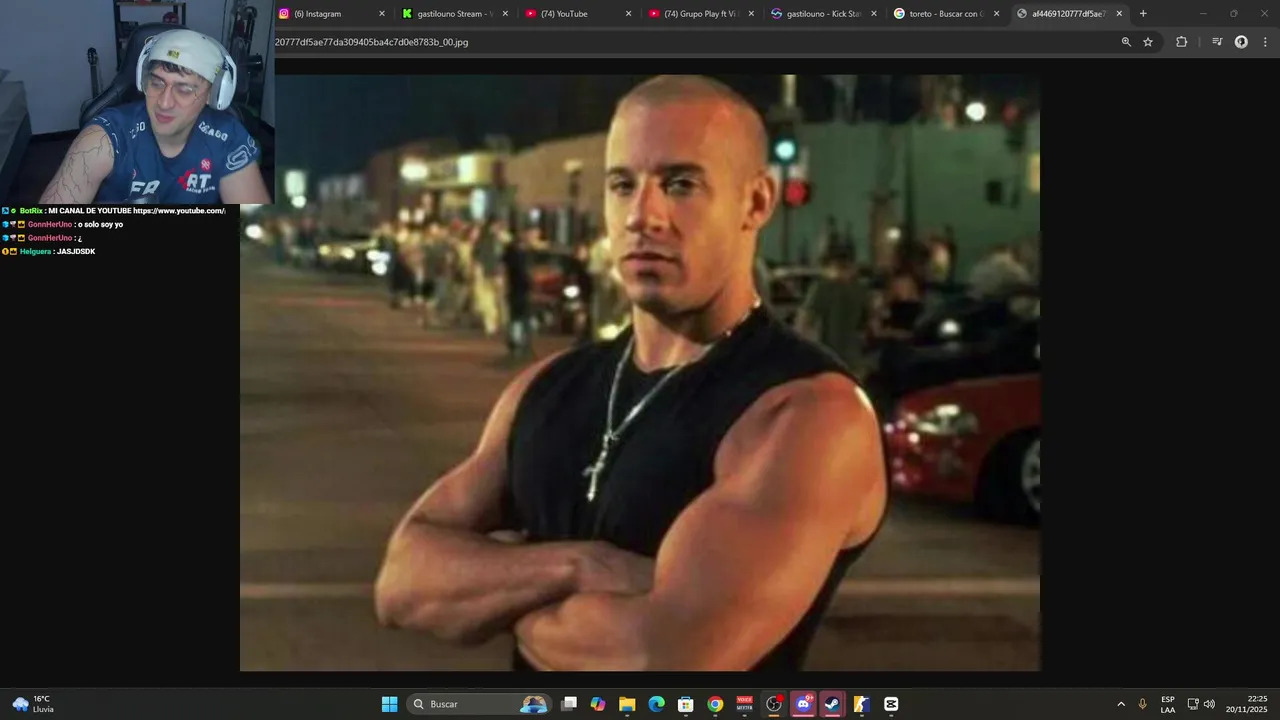Click the microphone tray icon
This screenshot has width=1280, height=720.
[1142, 704]
